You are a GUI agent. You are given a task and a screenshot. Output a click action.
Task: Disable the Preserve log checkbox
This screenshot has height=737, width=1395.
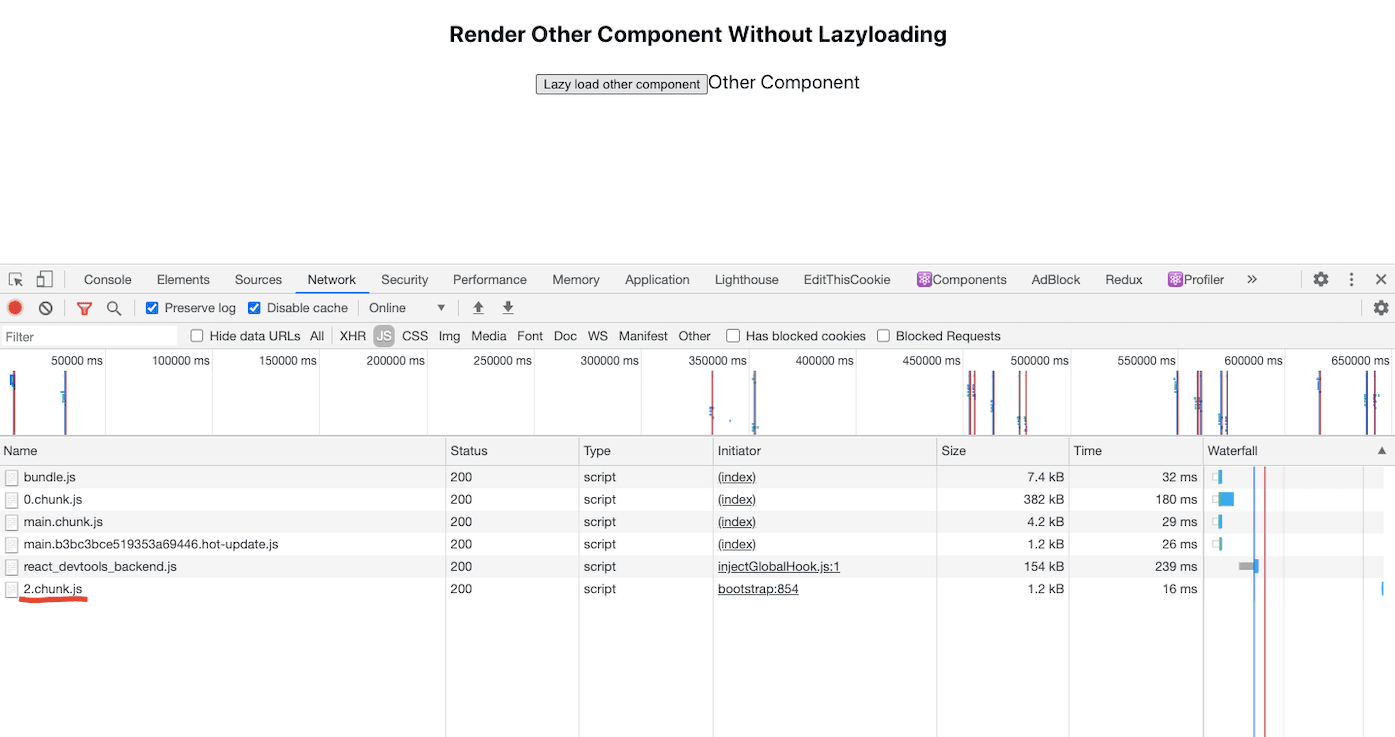pos(152,308)
